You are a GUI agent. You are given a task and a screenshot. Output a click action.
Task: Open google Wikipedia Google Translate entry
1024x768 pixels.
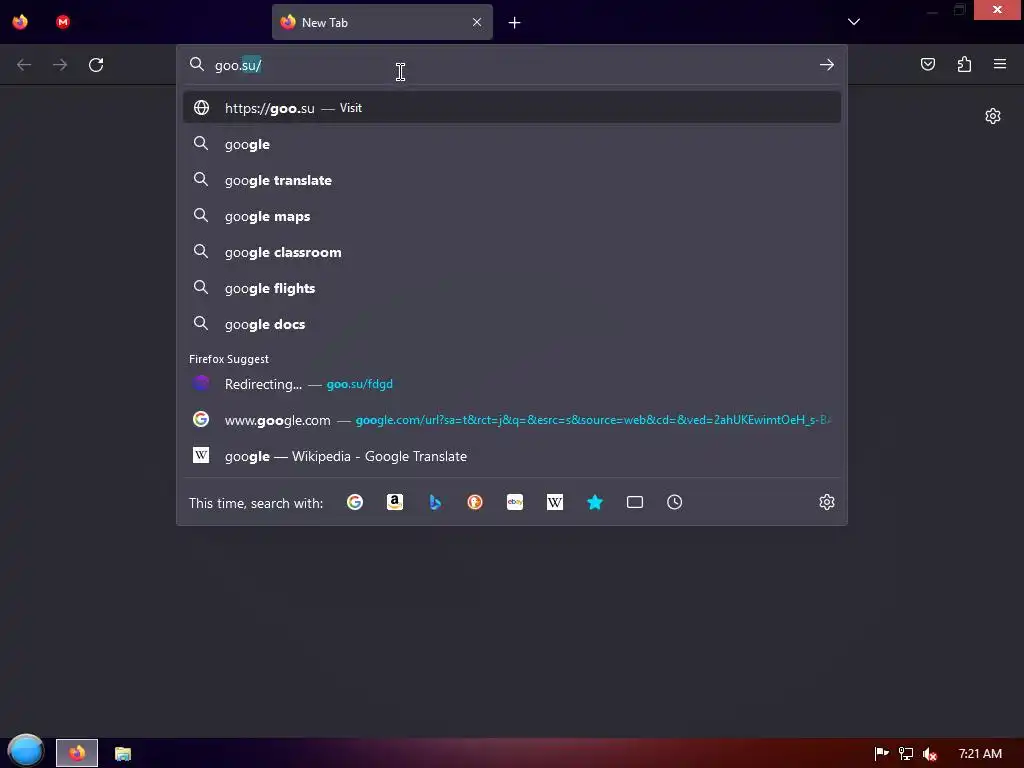tap(512, 456)
